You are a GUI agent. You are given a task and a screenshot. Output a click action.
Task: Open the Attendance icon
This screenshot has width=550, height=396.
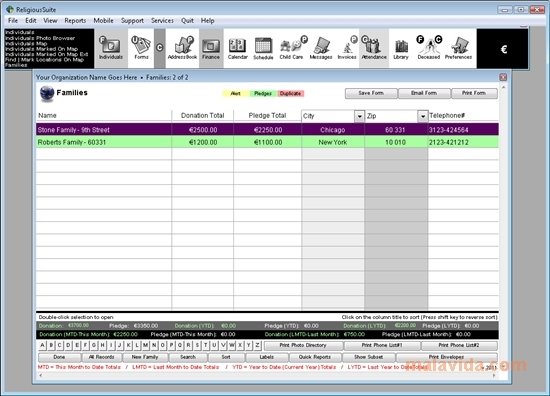pos(374,48)
